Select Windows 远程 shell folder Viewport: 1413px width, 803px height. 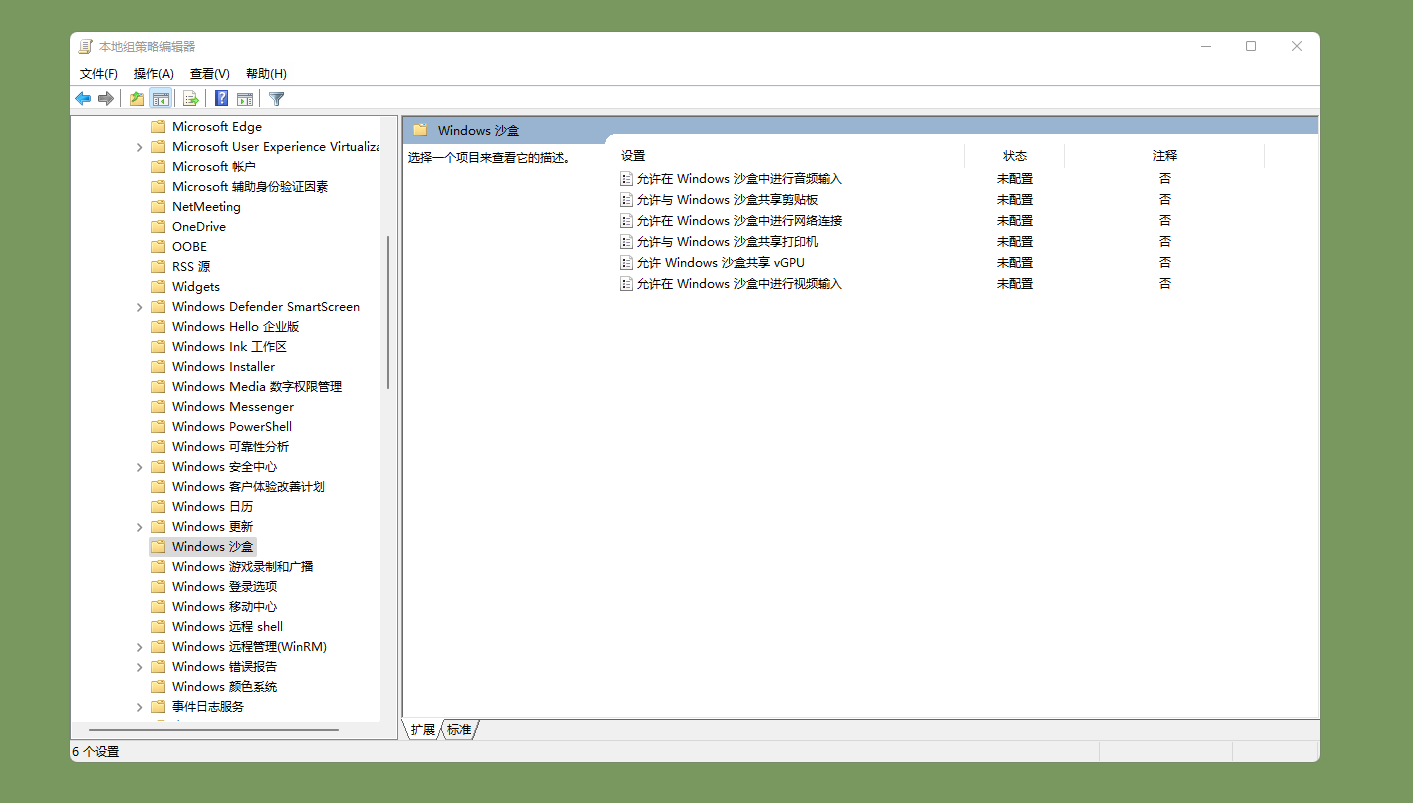click(227, 627)
